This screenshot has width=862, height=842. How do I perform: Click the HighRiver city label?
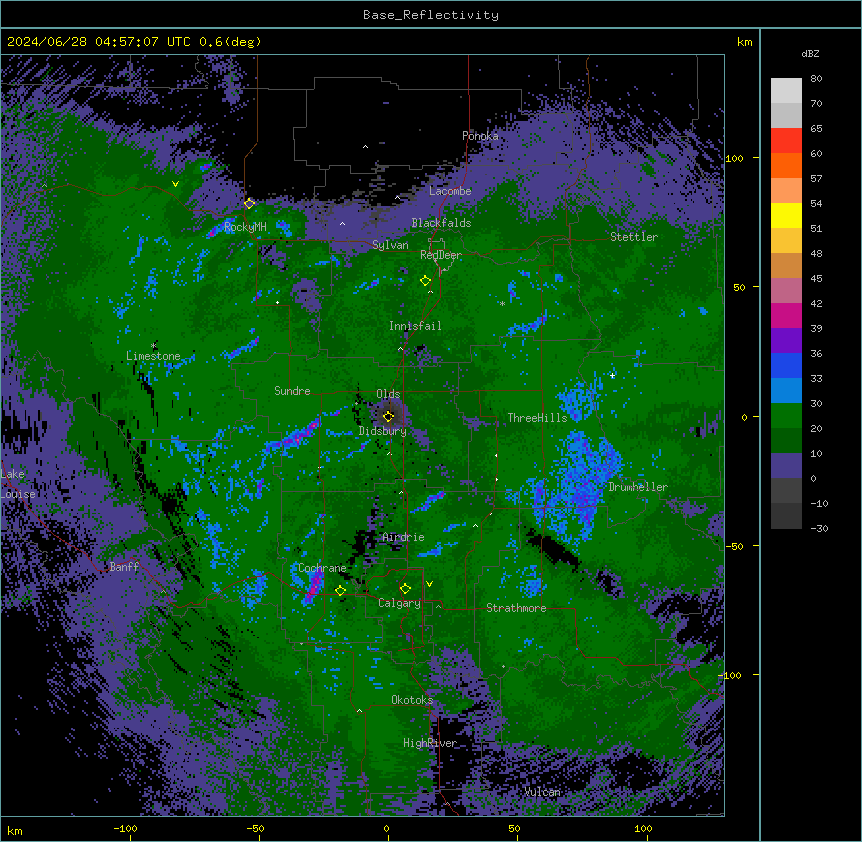pos(430,743)
